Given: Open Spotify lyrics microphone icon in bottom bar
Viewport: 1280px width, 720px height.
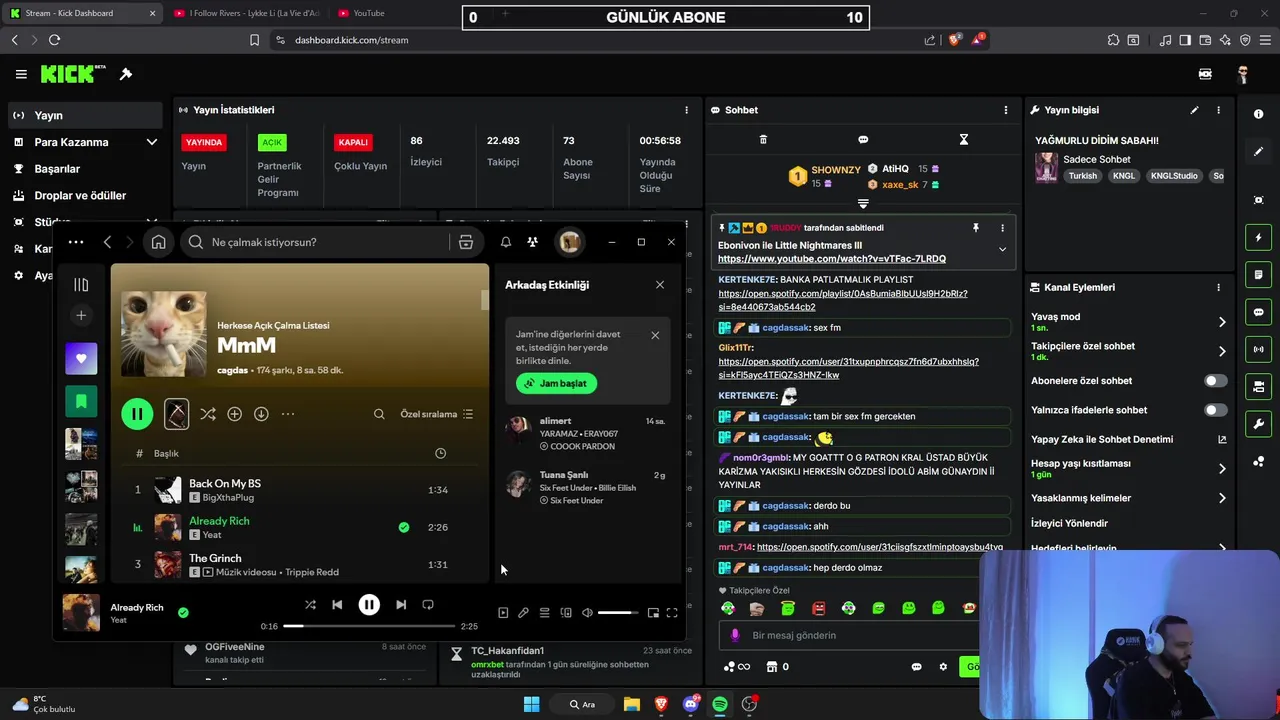Looking at the screenshot, I should 523,613.
